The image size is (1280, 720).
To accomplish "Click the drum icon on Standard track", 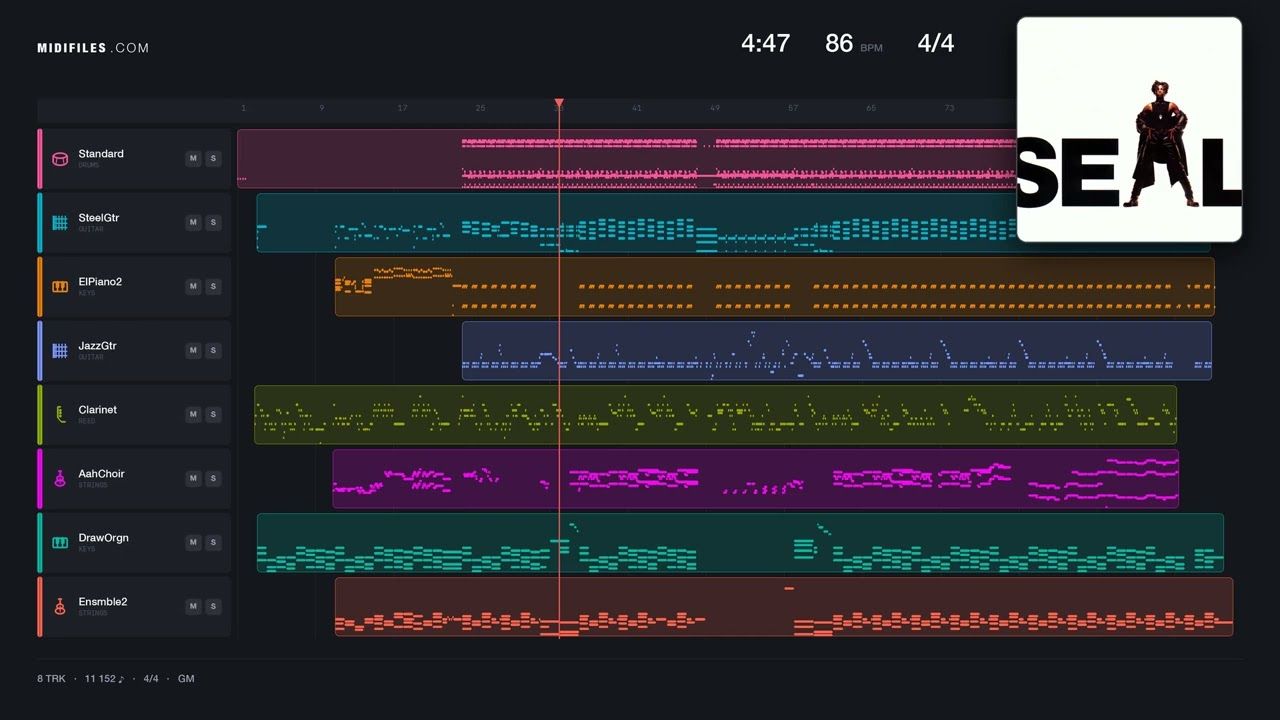I will tap(60, 158).
